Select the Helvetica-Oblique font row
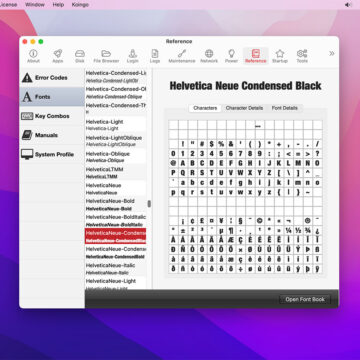The height and width of the screenshot is (360, 360). pyautogui.click(x=116, y=157)
